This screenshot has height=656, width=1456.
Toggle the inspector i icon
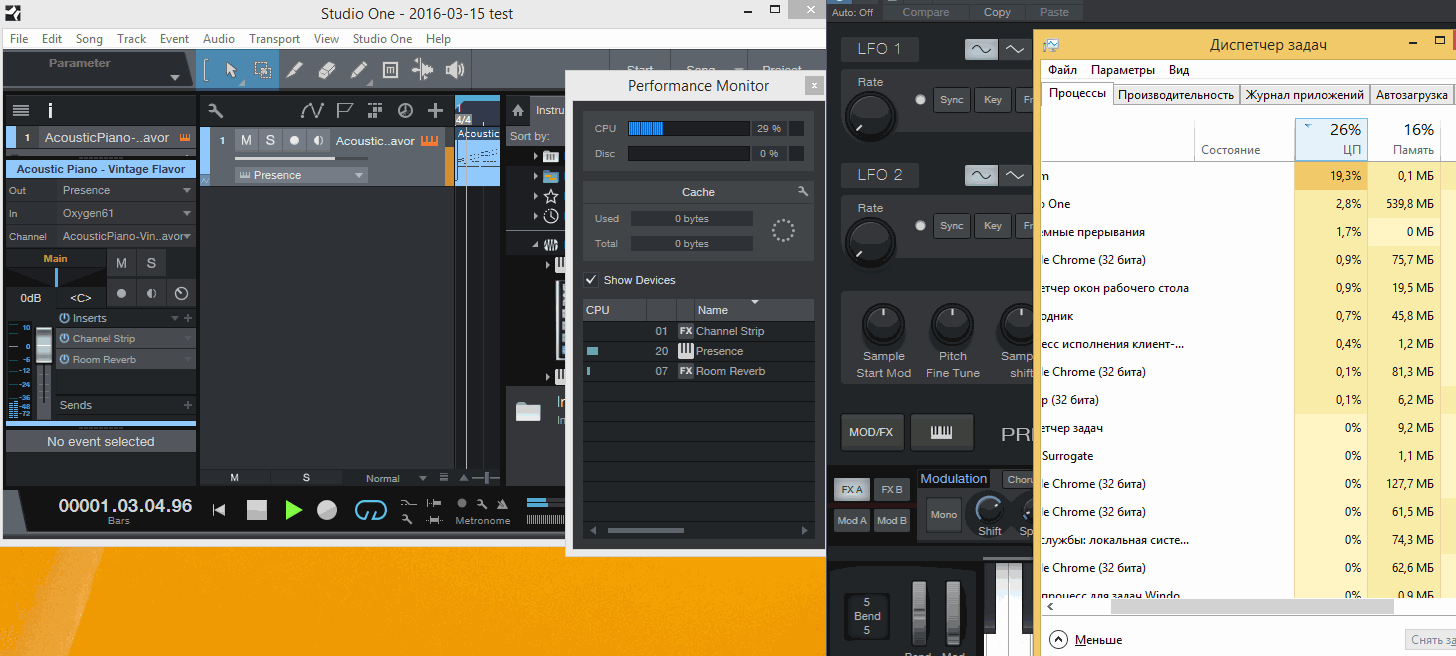[x=50, y=111]
